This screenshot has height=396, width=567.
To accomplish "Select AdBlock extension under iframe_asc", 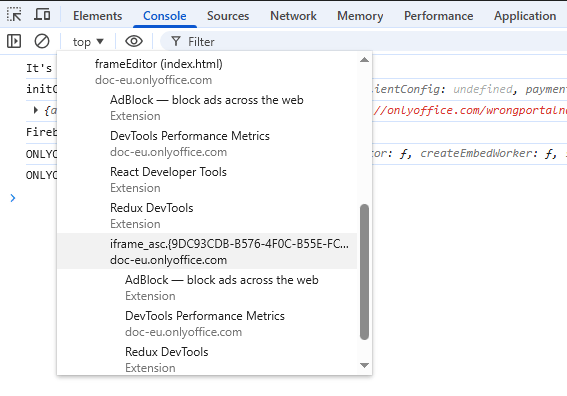I will tap(207, 288).
